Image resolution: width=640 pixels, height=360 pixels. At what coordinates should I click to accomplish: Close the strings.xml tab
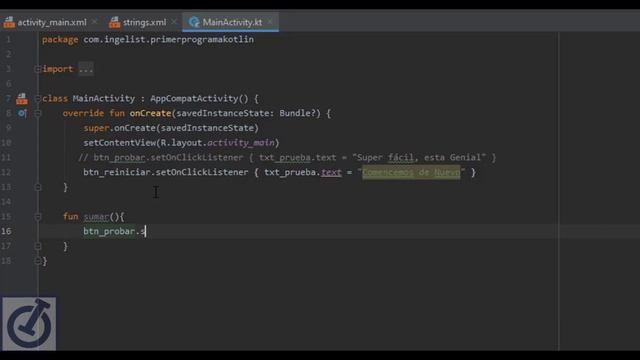point(174,21)
